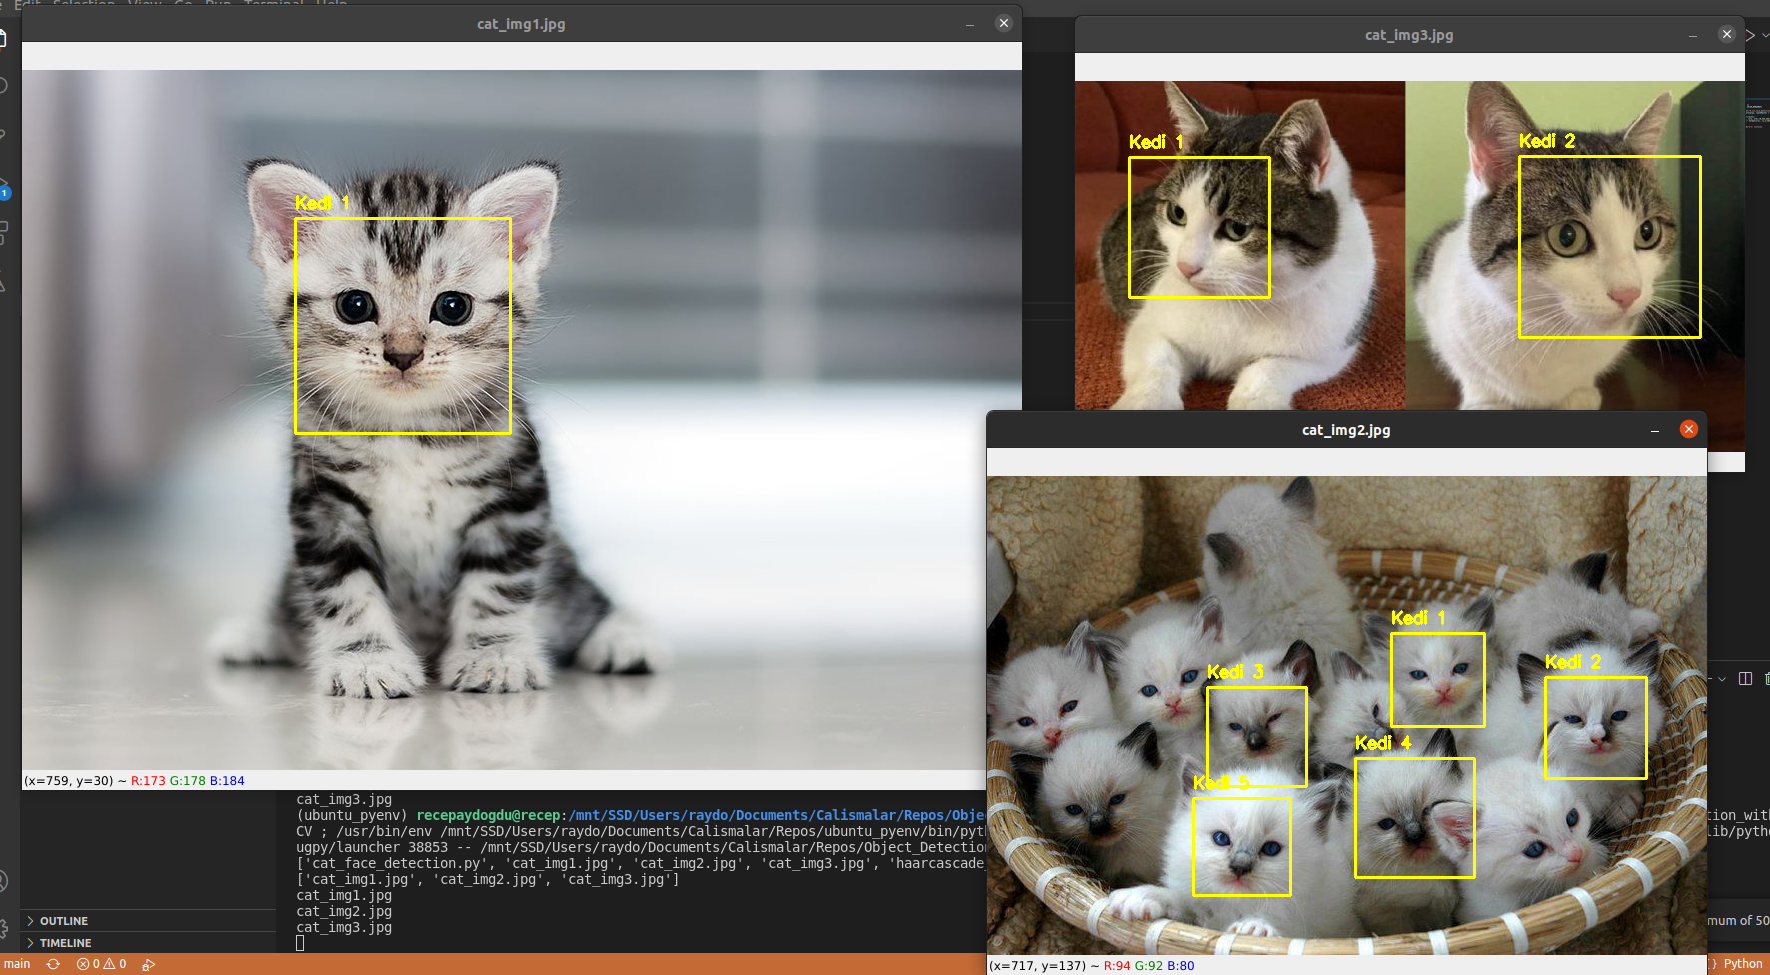The height and width of the screenshot is (975, 1770).
Task: Click 'Kedi 2' label in cat_img3 window
Action: coord(1547,141)
